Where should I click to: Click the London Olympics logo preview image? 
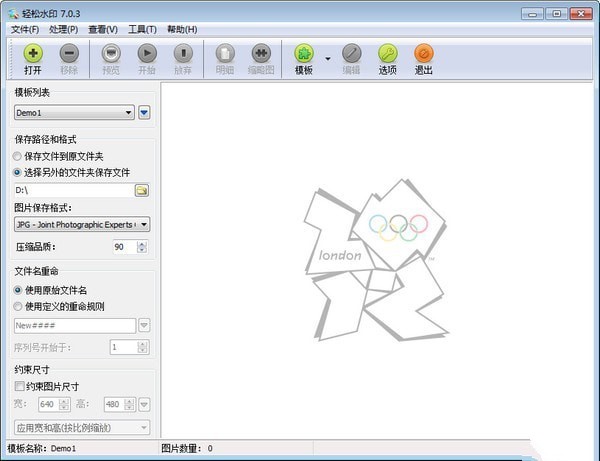(376, 260)
